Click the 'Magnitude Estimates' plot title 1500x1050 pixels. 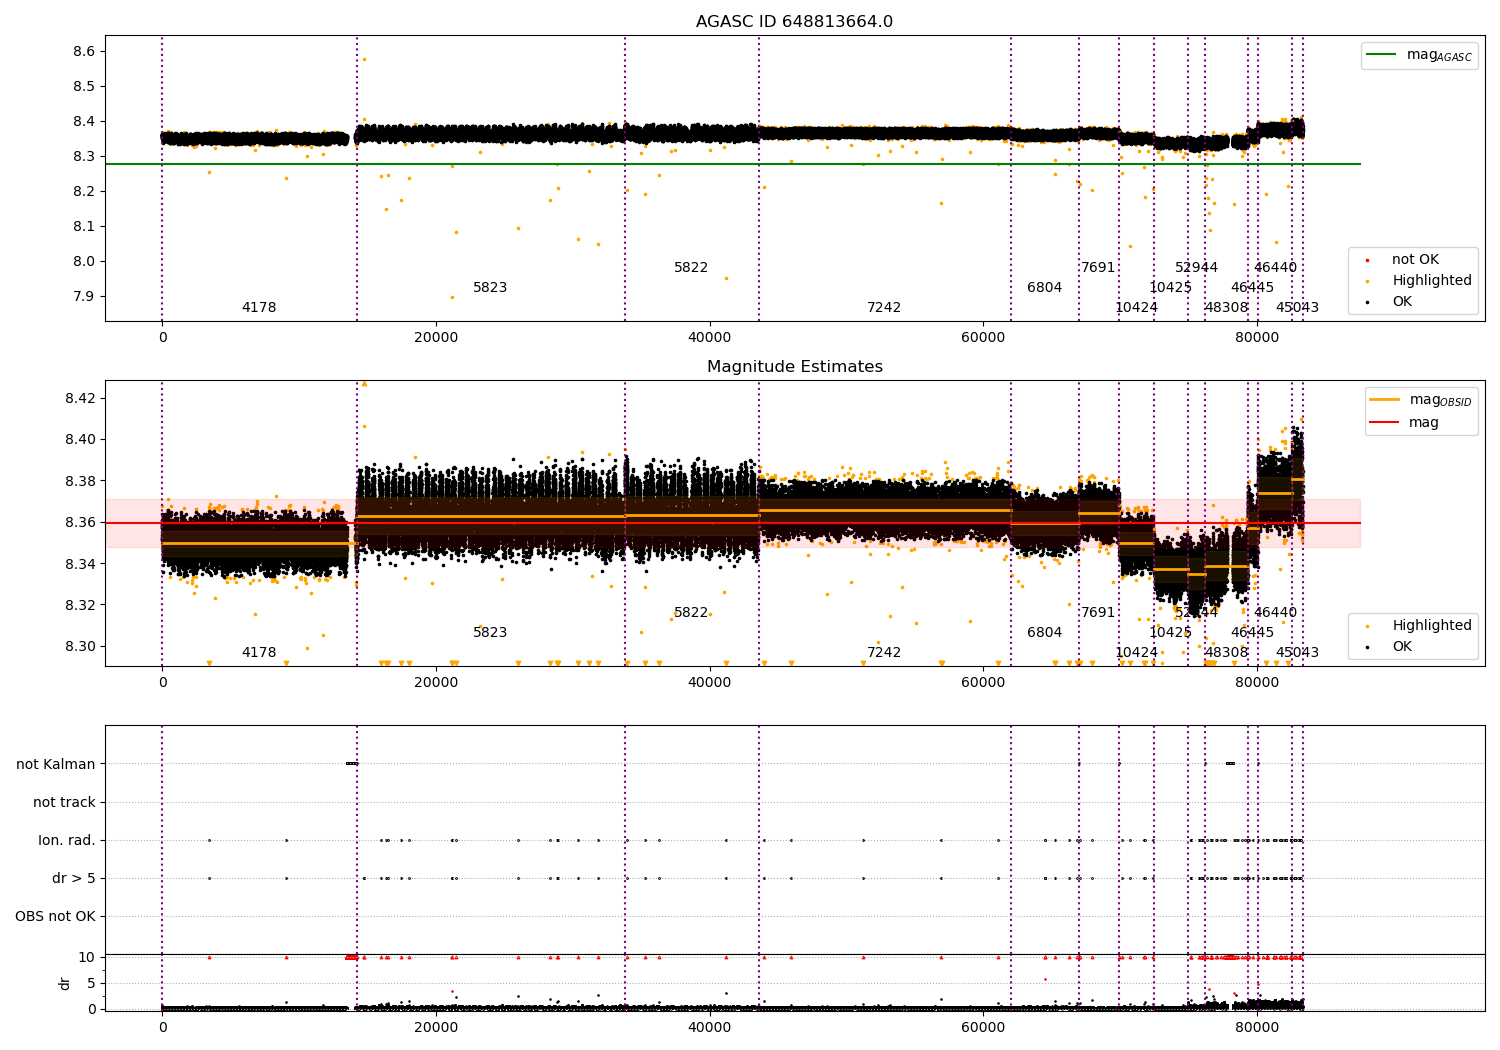(x=794, y=367)
